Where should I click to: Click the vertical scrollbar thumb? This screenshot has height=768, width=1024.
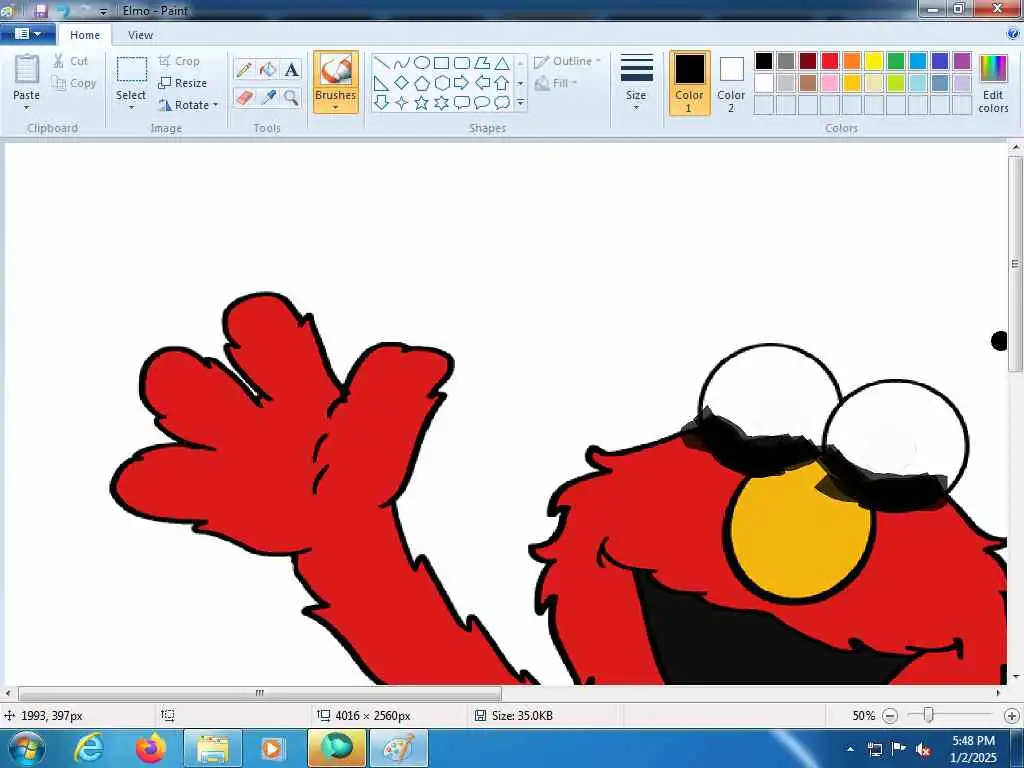(x=1015, y=263)
